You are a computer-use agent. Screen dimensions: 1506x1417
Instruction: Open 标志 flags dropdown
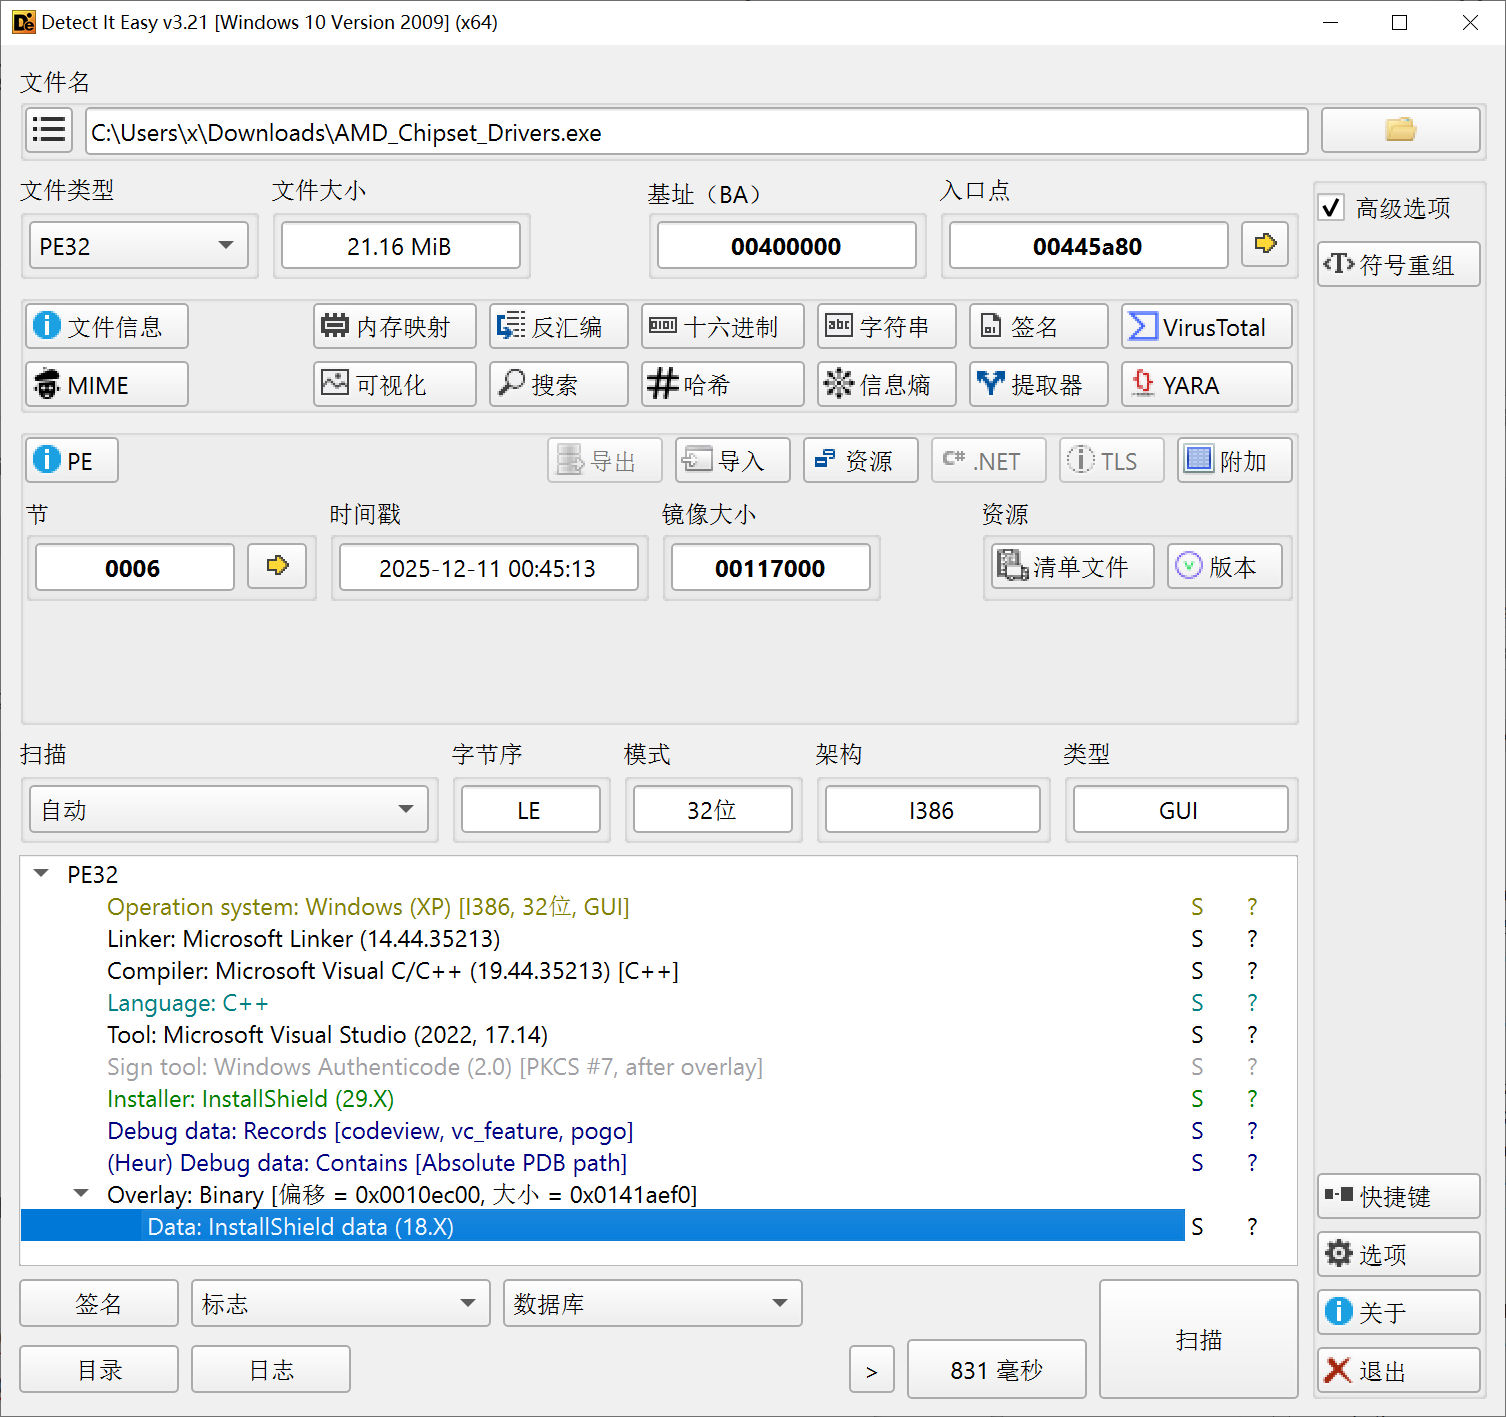341,1304
